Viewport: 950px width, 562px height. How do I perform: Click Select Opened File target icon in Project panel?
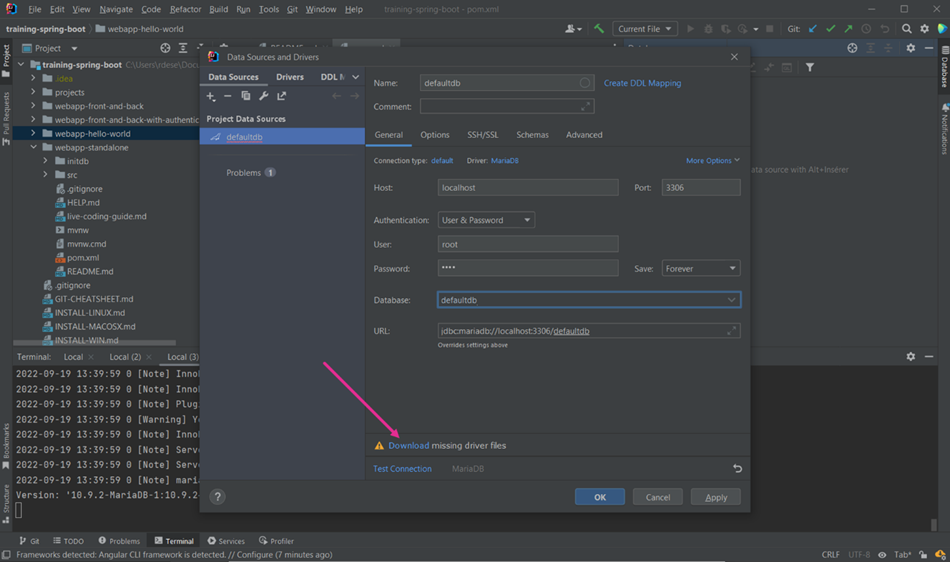click(x=165, y=48)
